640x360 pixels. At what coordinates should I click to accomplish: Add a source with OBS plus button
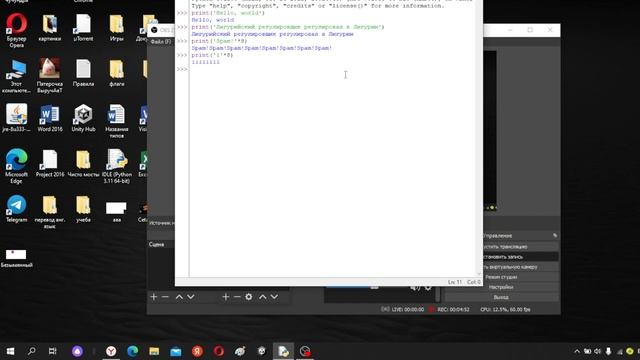225,297
